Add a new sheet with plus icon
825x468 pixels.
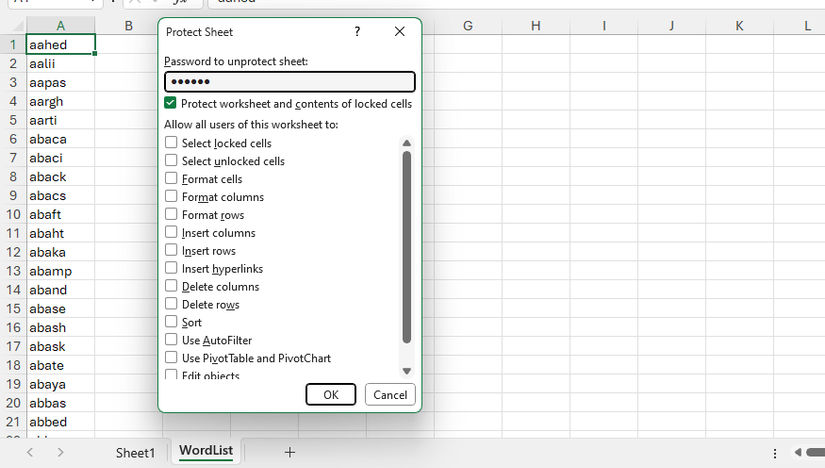pos(289,452)
